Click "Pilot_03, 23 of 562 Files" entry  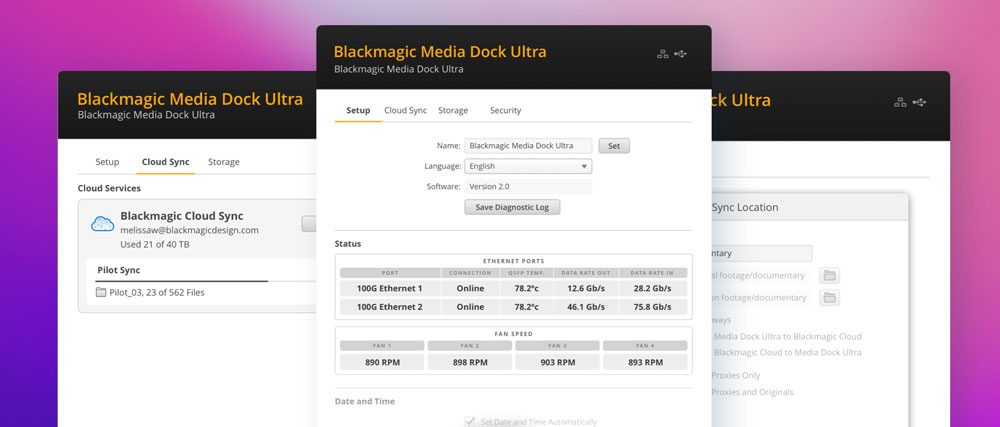[x=157, y=293]
